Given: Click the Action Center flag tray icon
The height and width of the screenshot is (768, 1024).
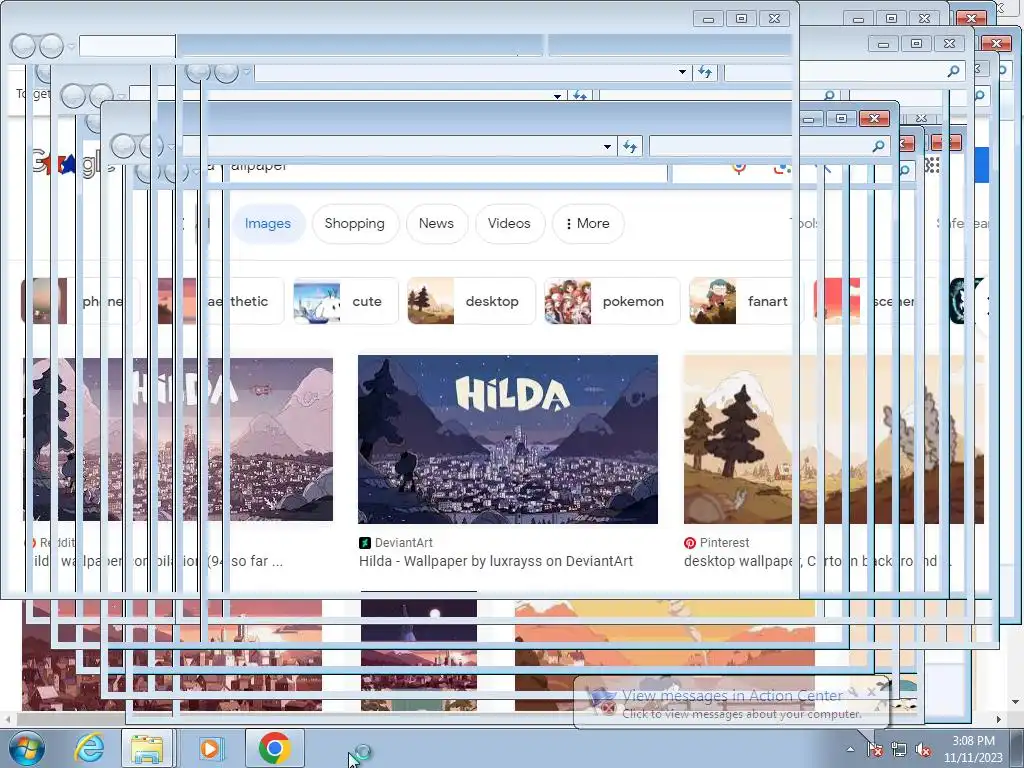Looking at the screenshot, I should coord(875,750).
